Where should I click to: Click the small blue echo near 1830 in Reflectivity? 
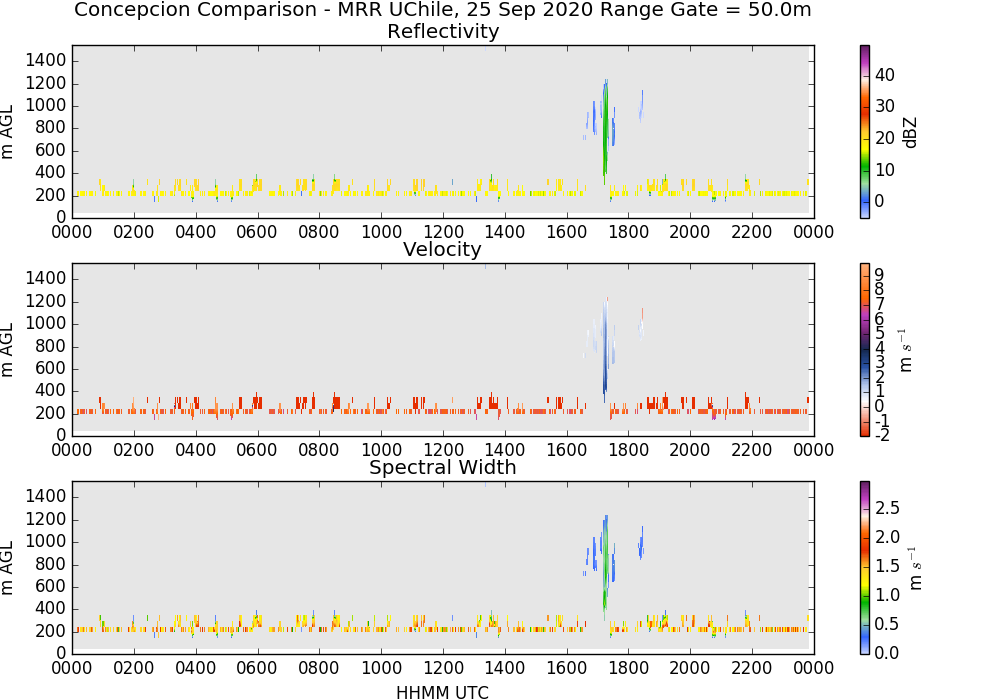coord(641,107)
